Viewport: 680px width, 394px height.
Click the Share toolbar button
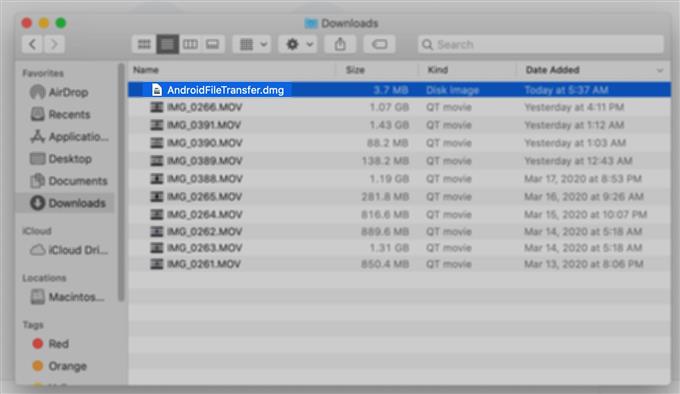340,44
